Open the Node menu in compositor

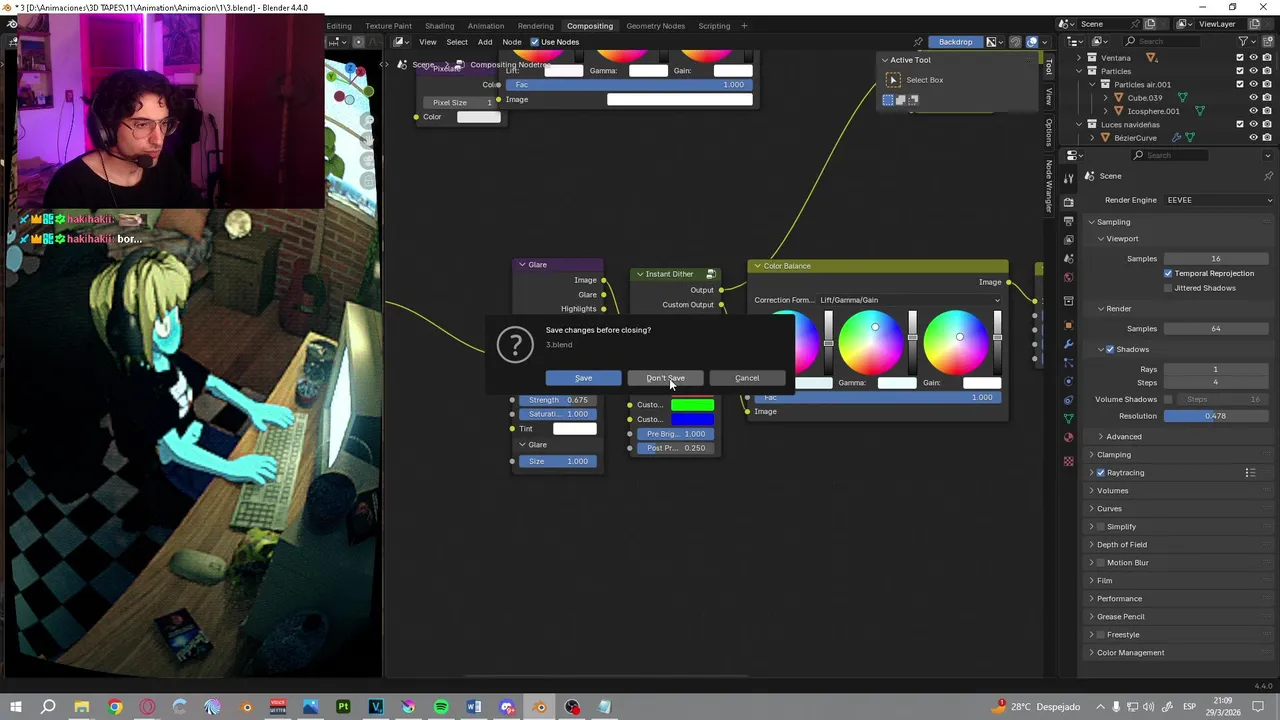point(511,42)
